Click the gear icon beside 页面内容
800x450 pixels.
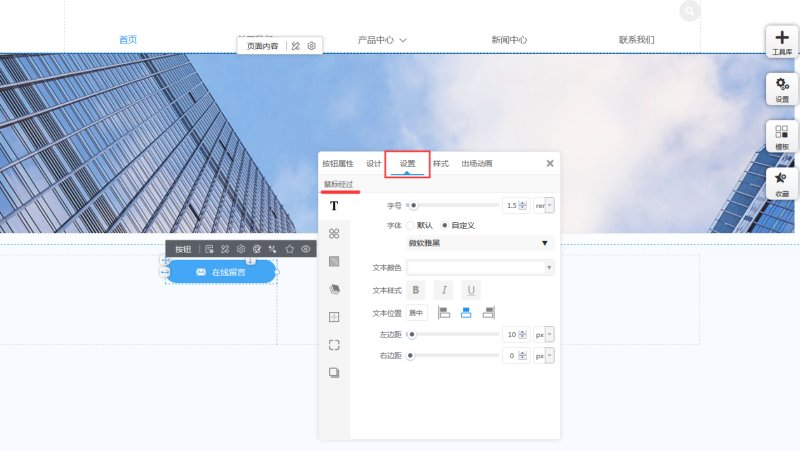click(x=312, y=46)
